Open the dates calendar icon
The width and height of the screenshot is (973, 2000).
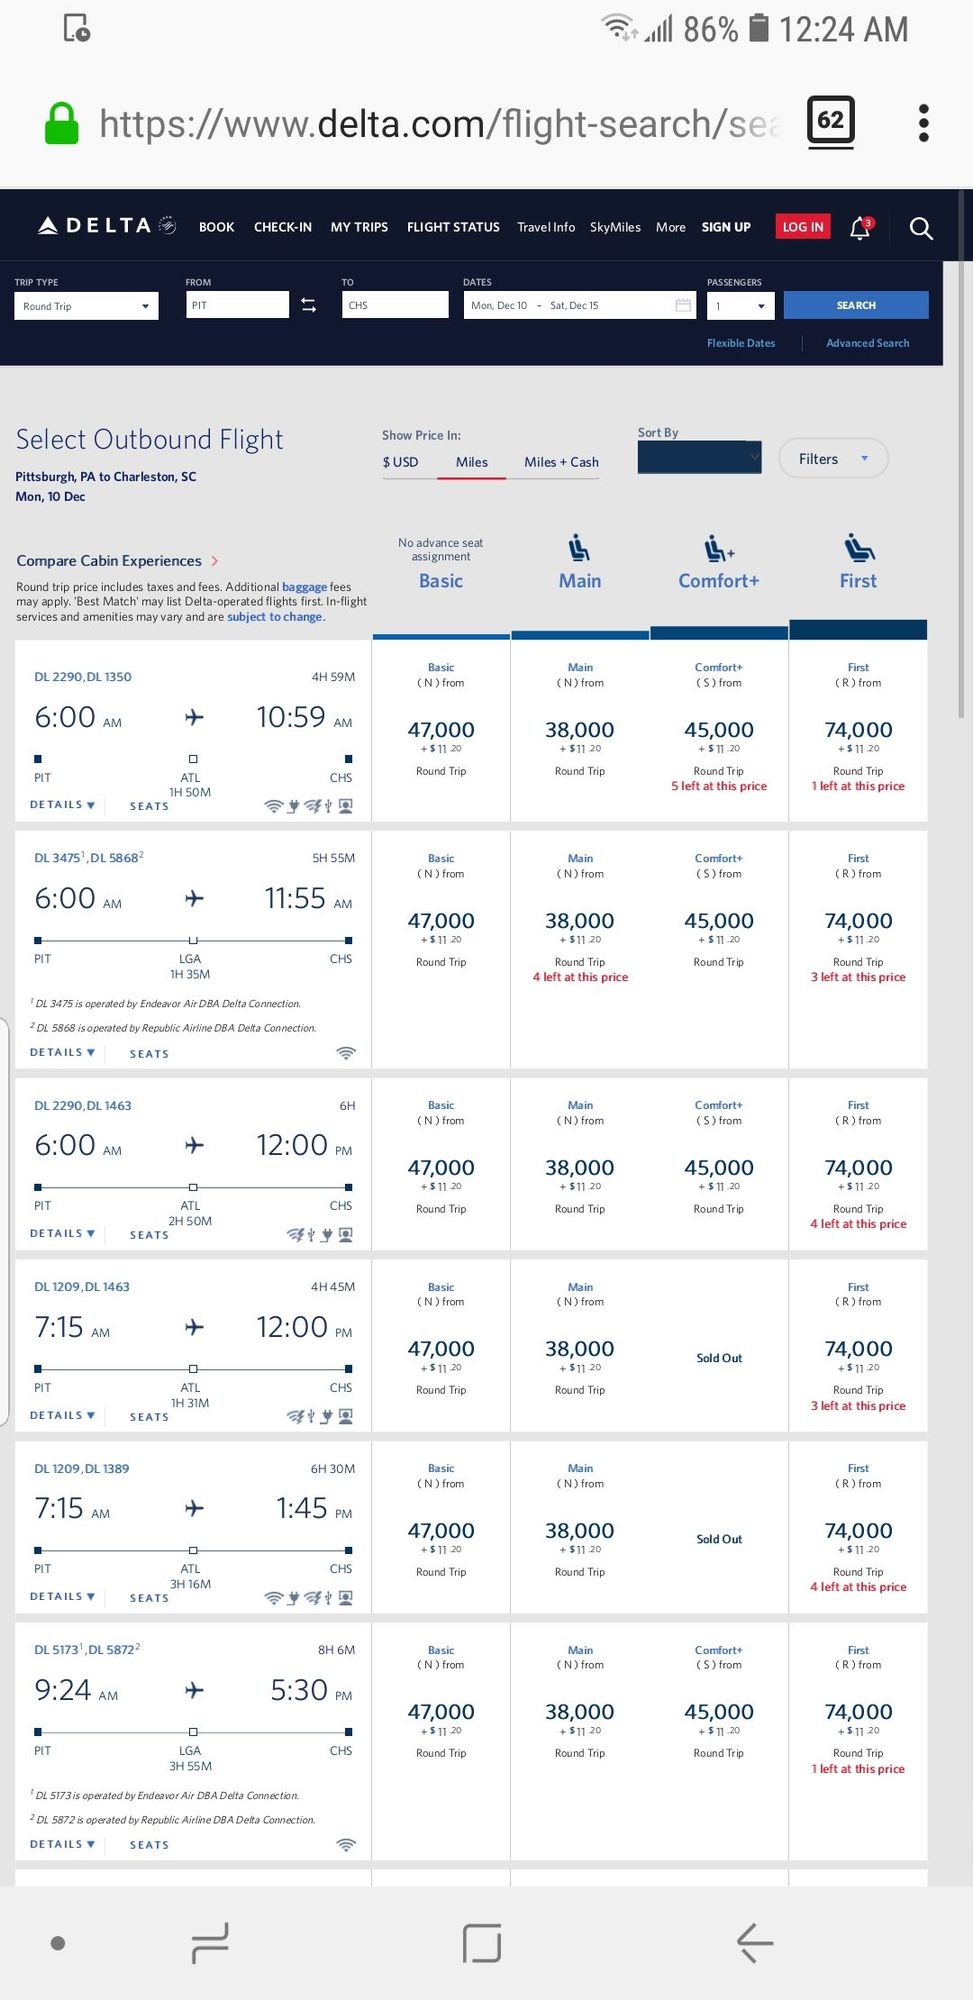coord(684,306)
